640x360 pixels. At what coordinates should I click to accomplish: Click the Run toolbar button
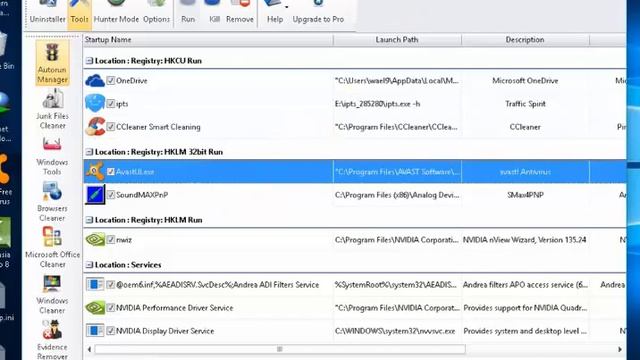click(x=188, y=13)
